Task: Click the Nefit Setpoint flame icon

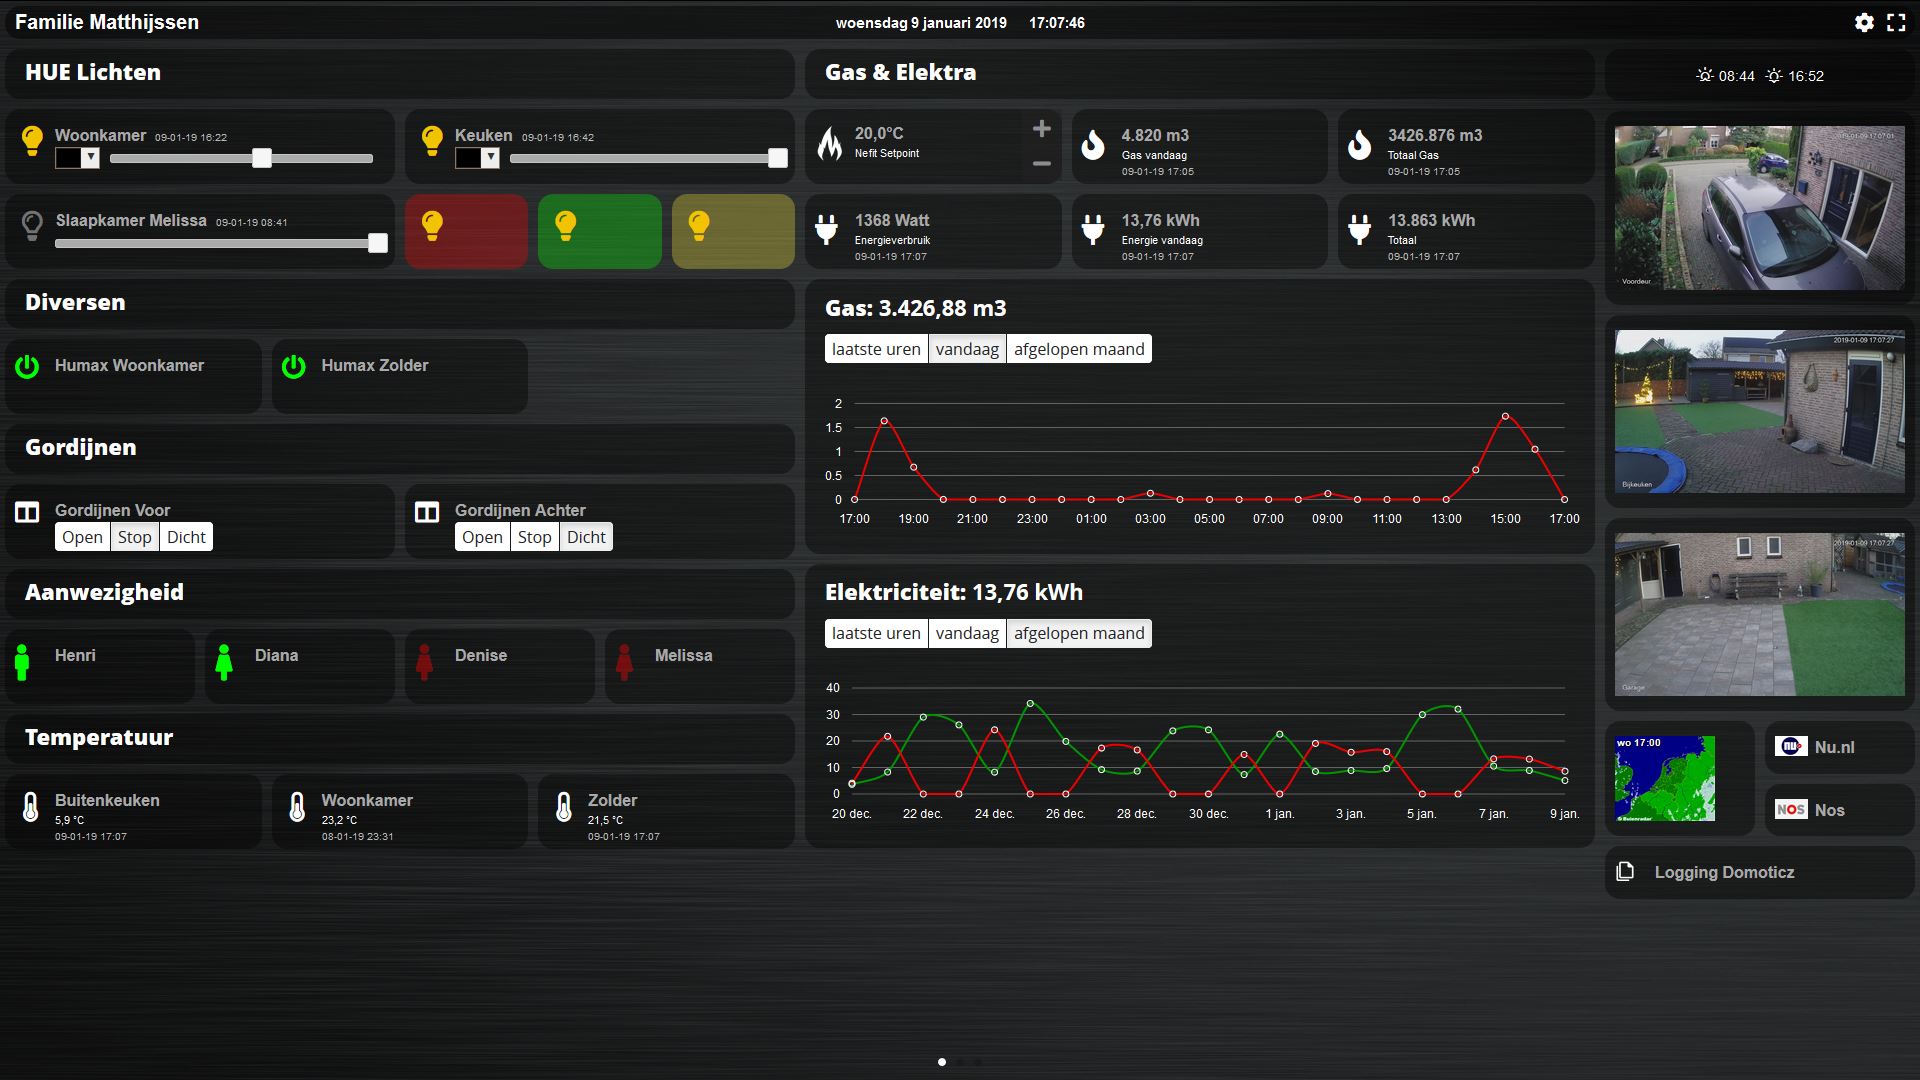Action: point(830,143)
